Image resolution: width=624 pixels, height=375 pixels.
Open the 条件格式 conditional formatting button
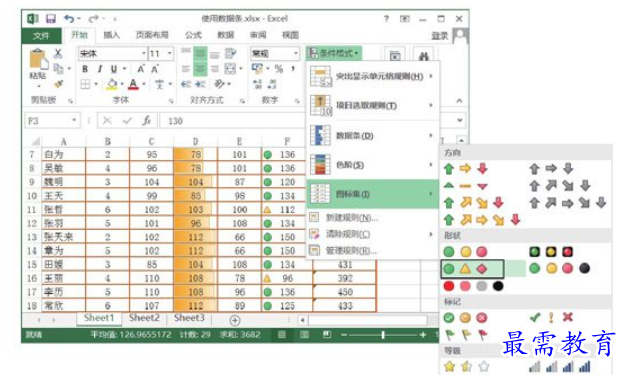[333, 53]
